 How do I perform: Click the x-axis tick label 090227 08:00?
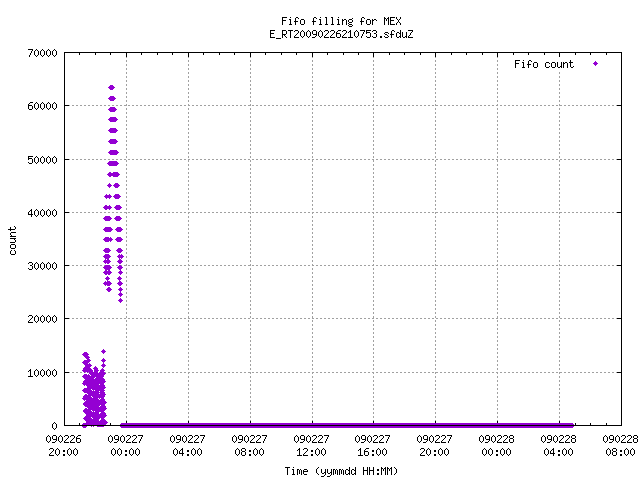[x=249, y=446]
